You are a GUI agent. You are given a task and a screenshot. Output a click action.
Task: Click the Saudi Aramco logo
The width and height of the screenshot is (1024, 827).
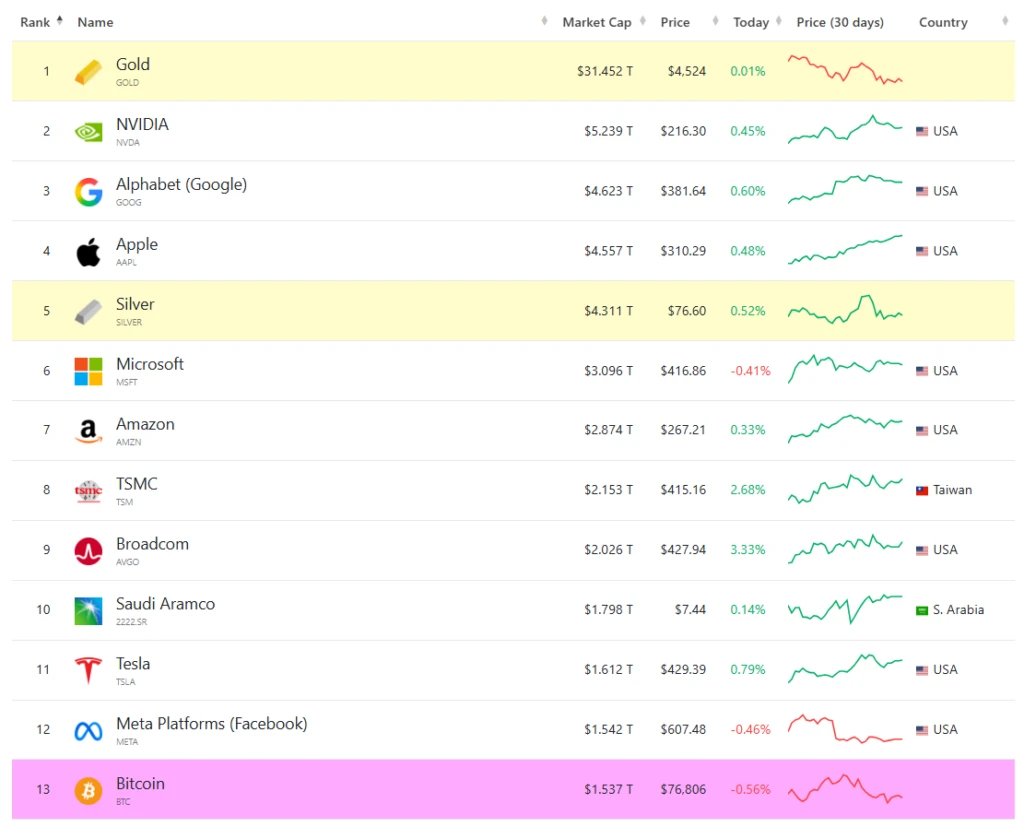point(88,611)
